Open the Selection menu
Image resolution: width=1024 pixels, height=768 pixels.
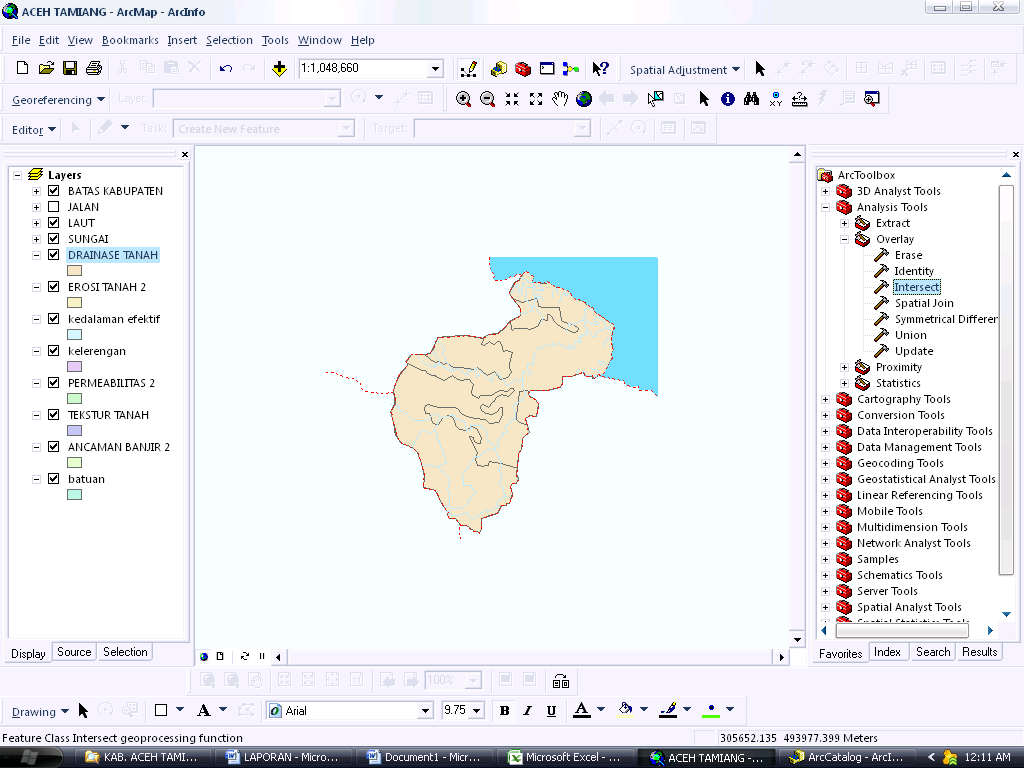point(229,40)
